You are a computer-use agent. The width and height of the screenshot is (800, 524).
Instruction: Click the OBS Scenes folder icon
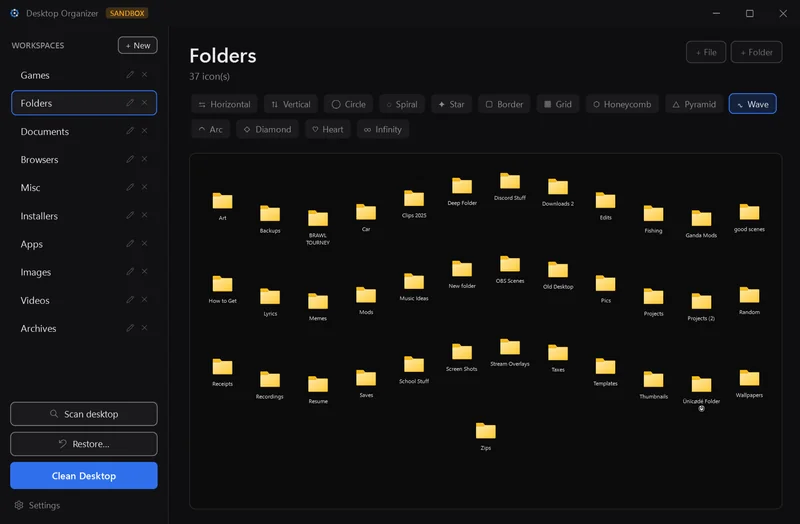click(x=510, y=264)
